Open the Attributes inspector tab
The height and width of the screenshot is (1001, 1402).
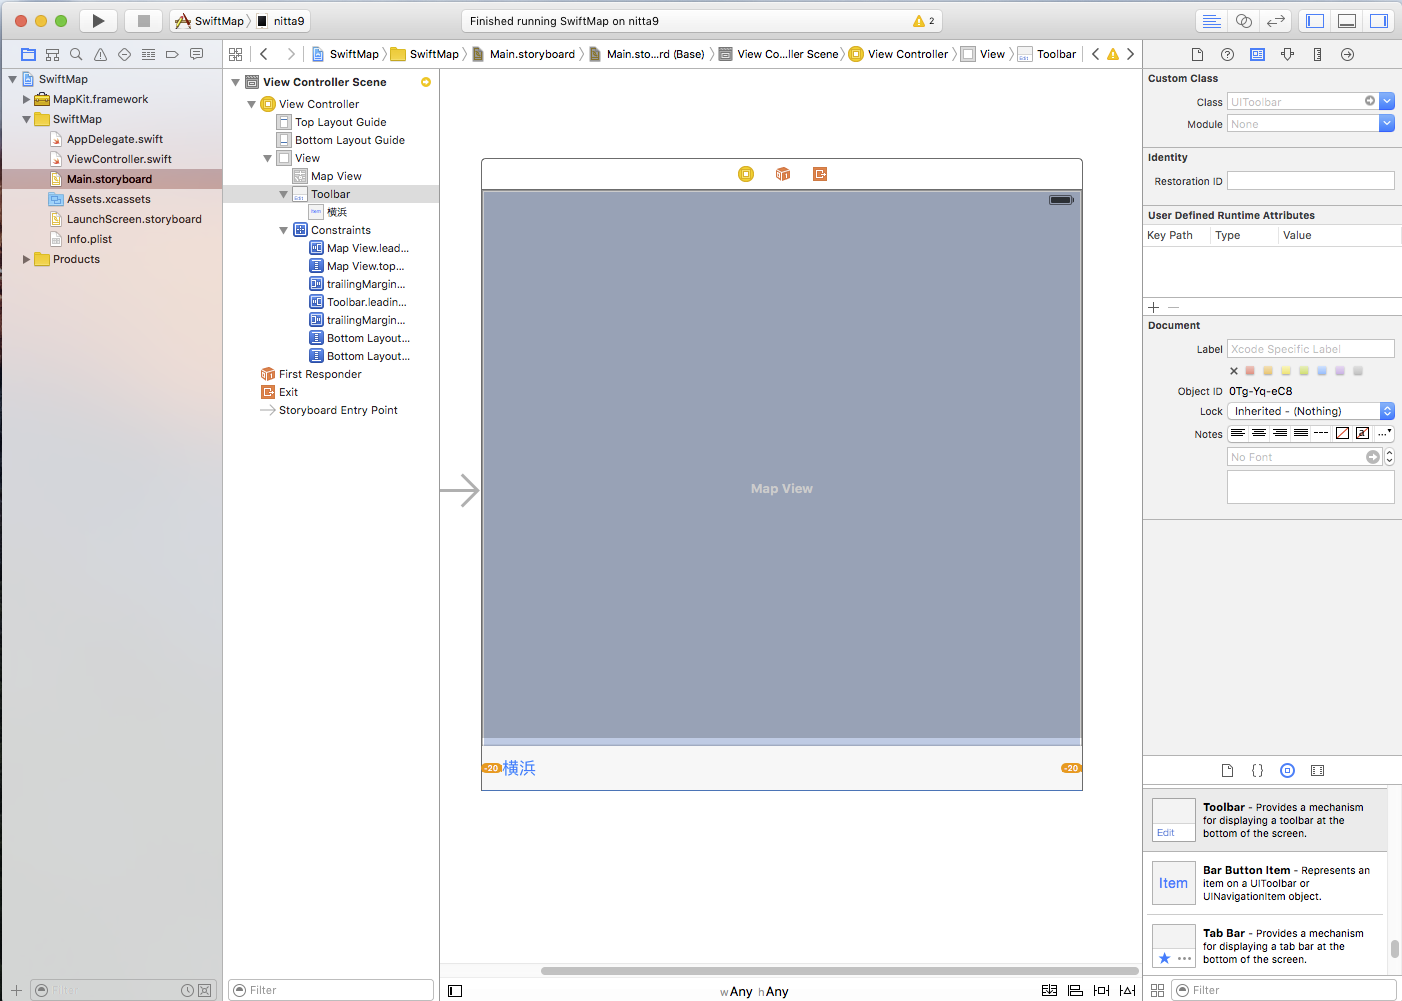coord(1287,54)
